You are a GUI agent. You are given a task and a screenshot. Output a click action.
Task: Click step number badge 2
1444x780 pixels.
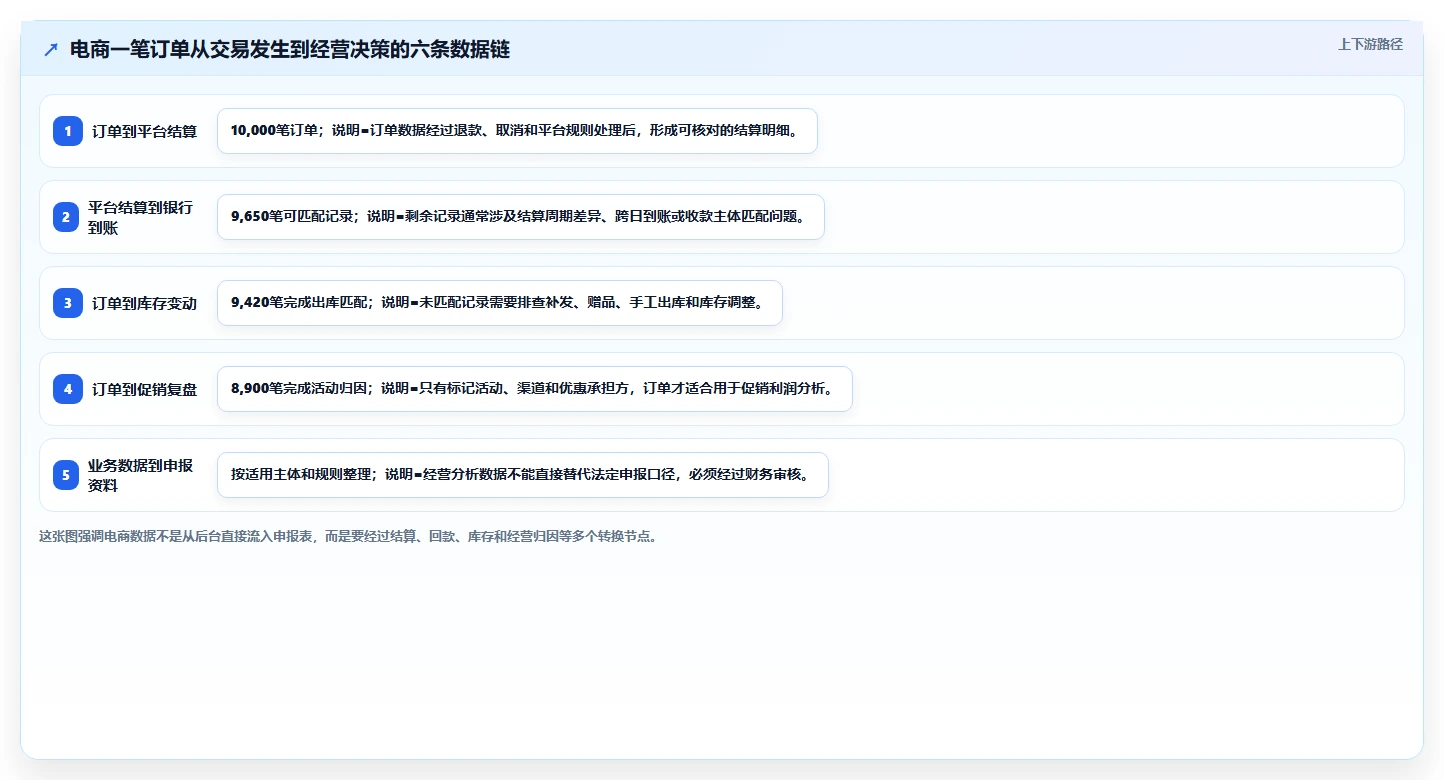tap(66, 217)
